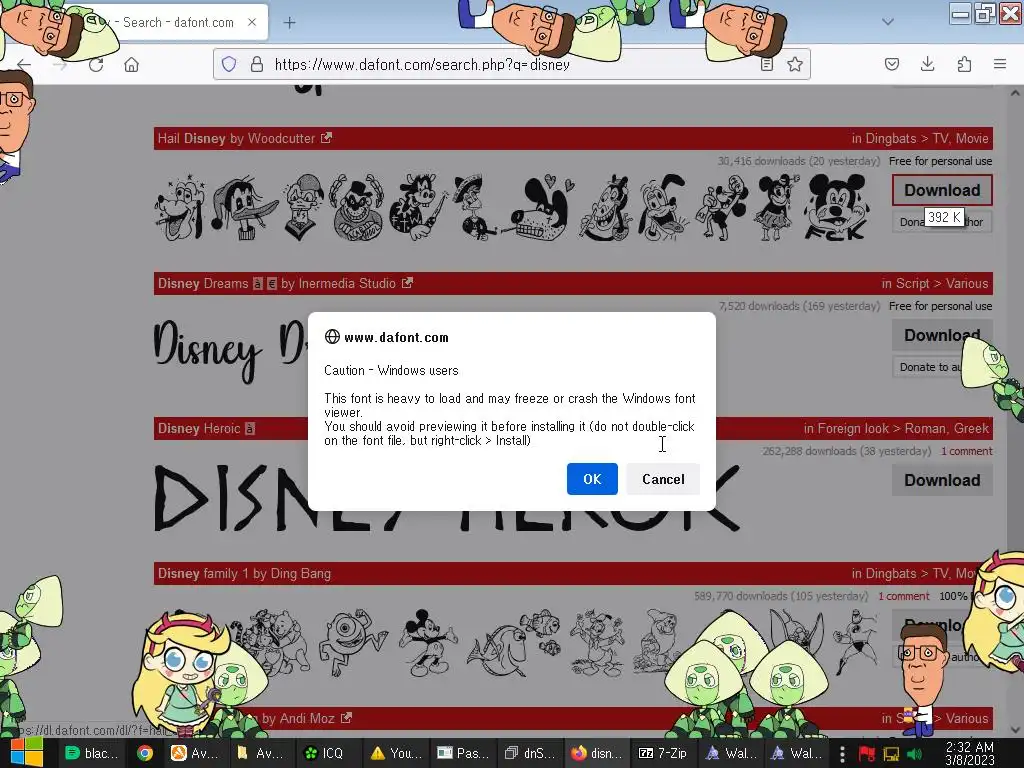The height and width of the screenshot is (768, 1024).
Task: Show hidden tray icons overflow
Action: 842,754
